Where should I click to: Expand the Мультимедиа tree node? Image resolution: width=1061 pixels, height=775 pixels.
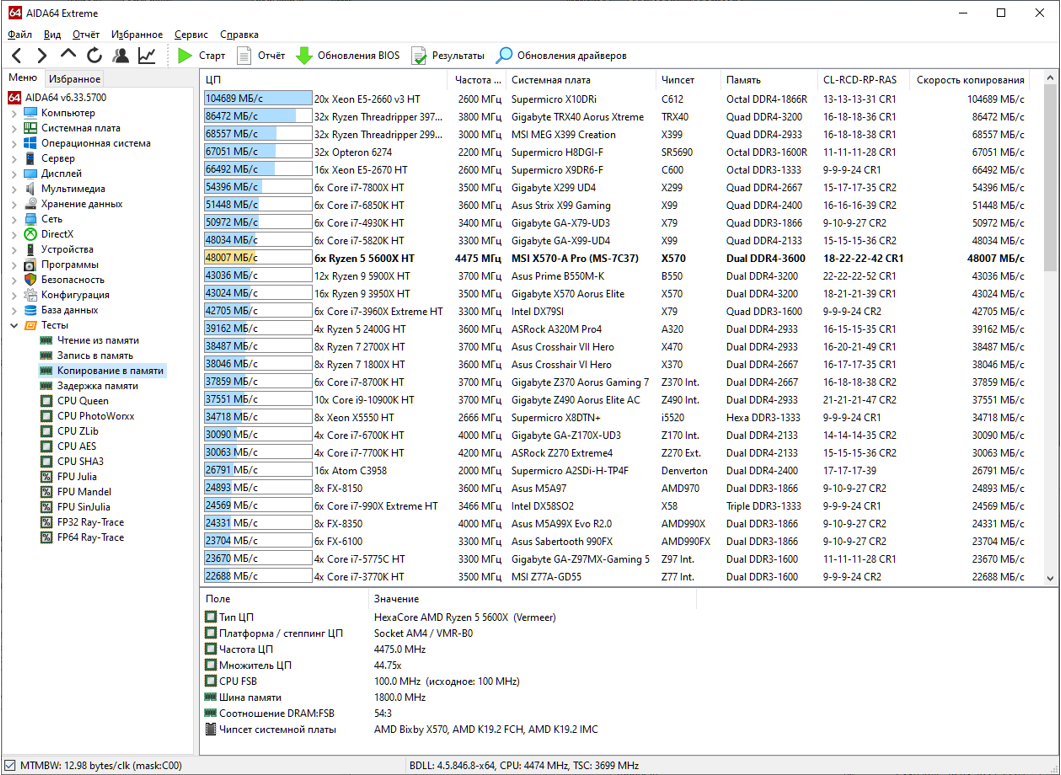[14, 189]
